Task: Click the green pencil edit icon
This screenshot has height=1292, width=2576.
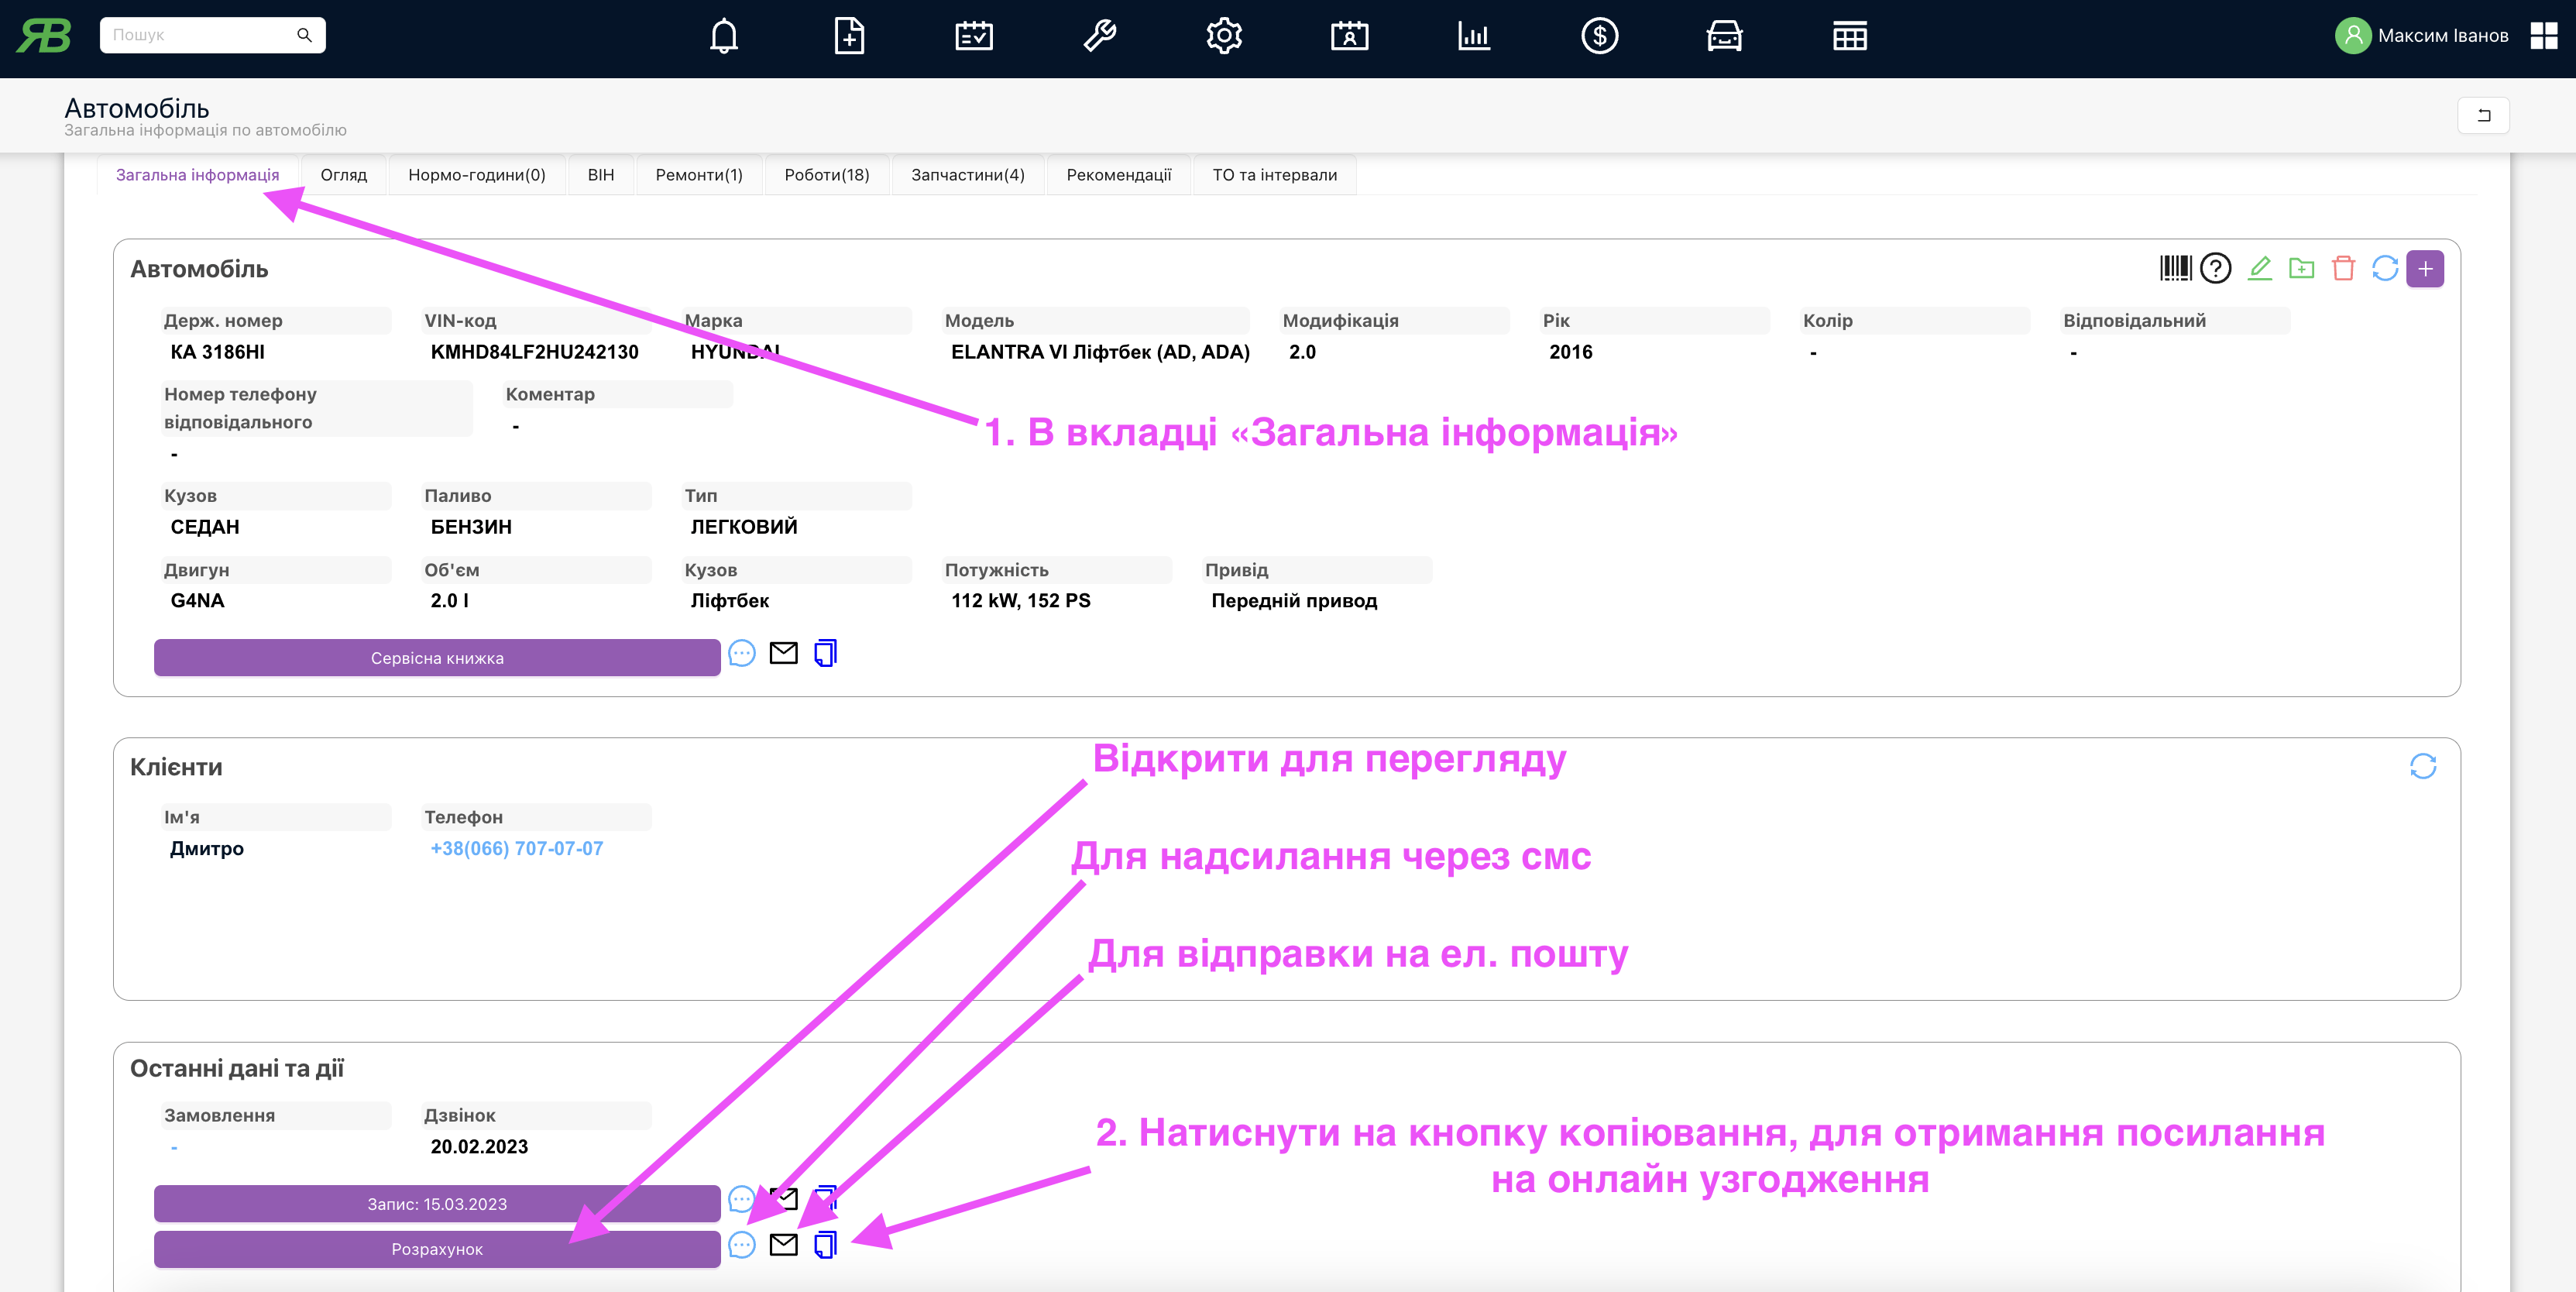Action: pos(2259,268)
